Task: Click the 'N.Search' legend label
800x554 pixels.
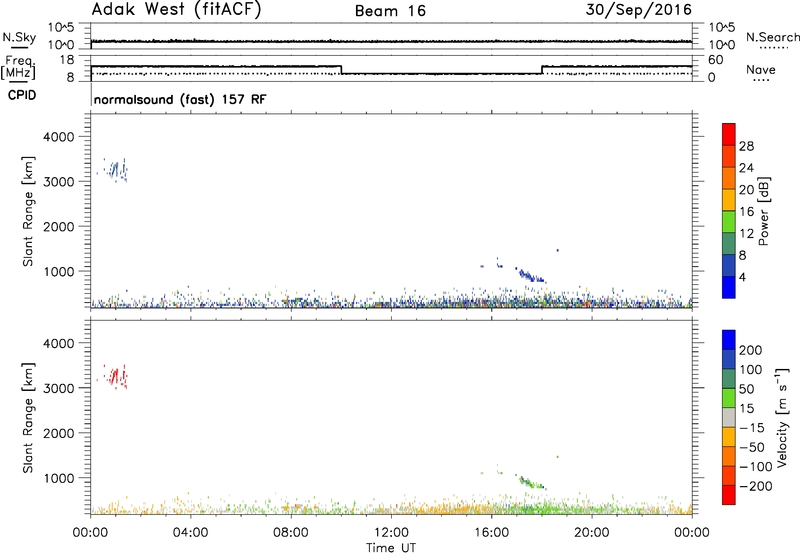Action: (772, 37)
